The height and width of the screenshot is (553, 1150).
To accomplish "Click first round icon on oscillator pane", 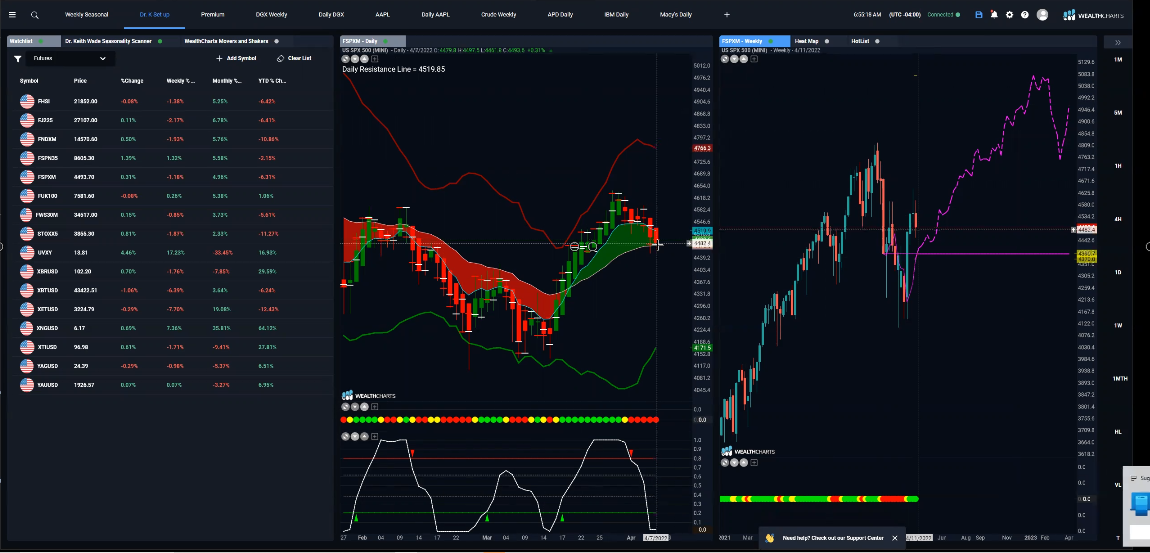I will click(x=346, y=436).
